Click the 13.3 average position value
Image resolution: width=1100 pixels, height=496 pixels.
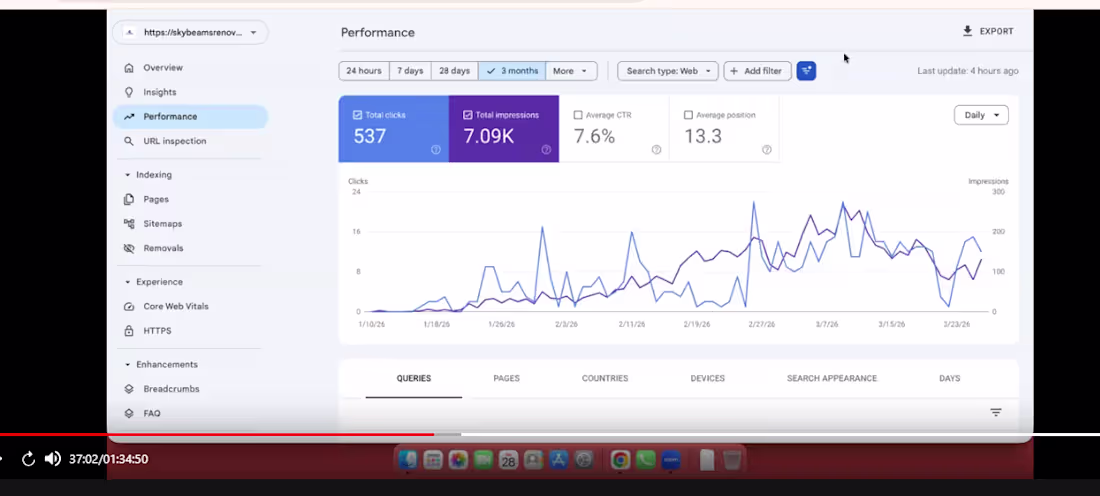[x=703, y=136]
